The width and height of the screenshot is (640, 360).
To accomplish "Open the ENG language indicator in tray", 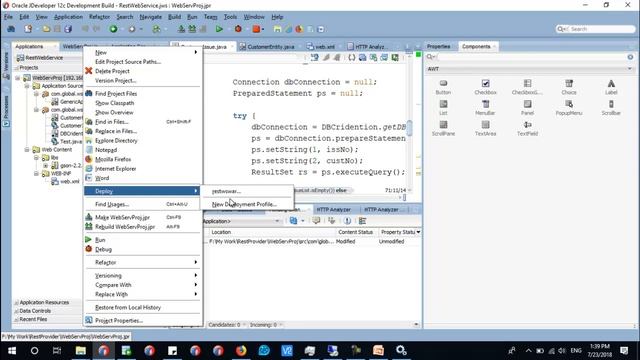I will pyautogui.click(x=576, y=350).
